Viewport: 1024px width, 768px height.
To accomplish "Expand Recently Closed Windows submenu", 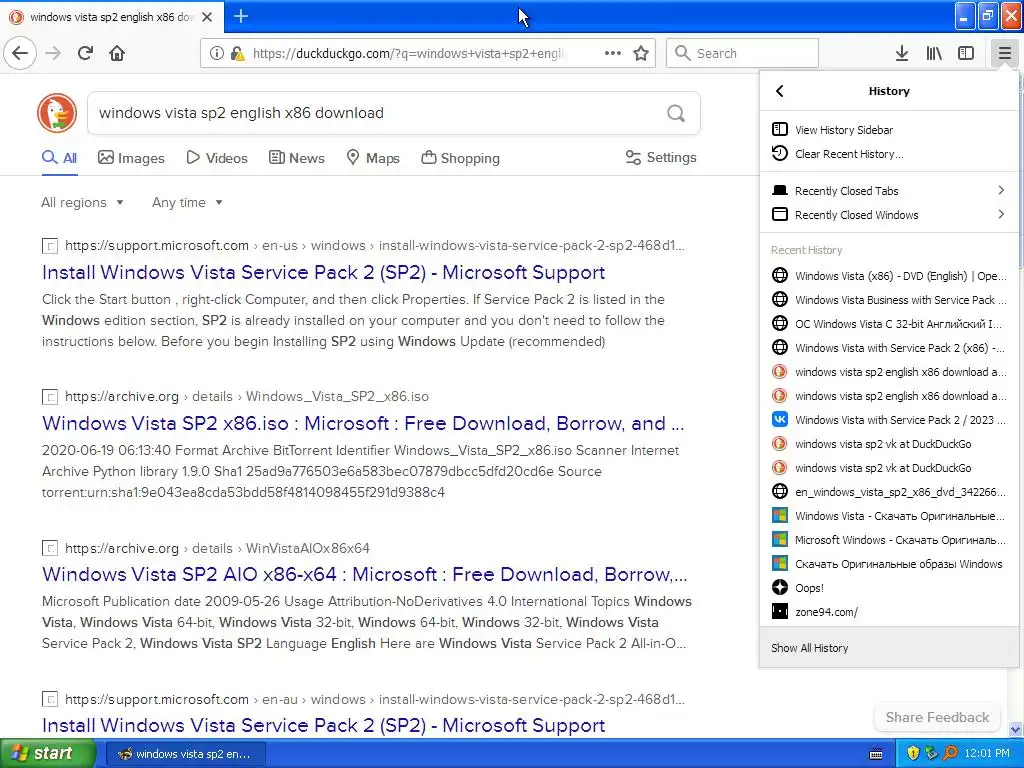I will [889, 215].
